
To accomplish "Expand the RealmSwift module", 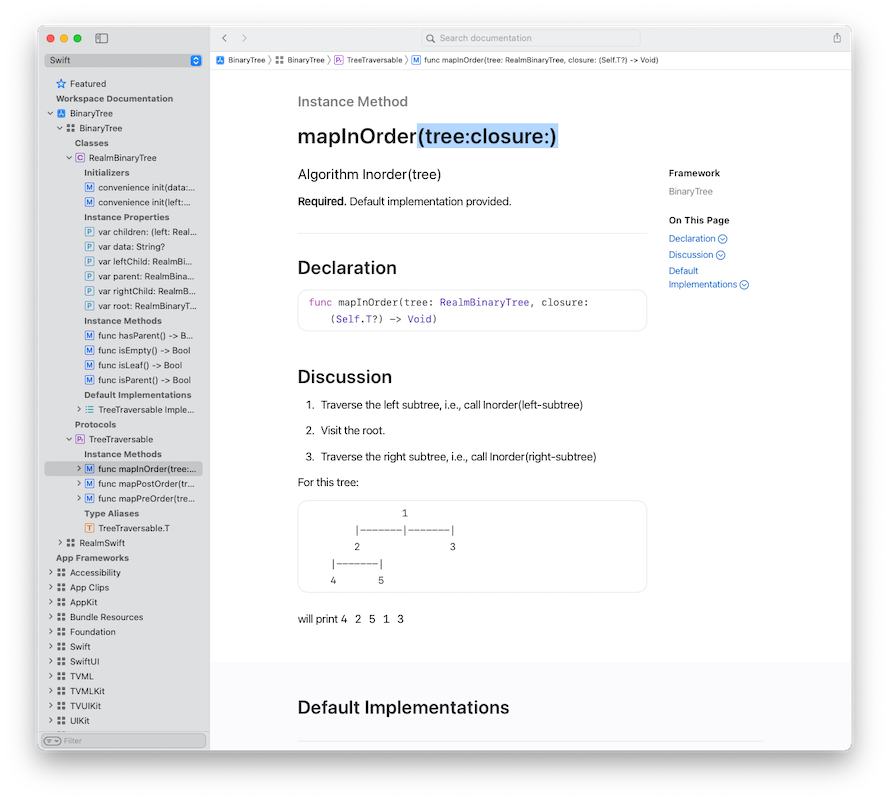I will [x=60, y=543].
